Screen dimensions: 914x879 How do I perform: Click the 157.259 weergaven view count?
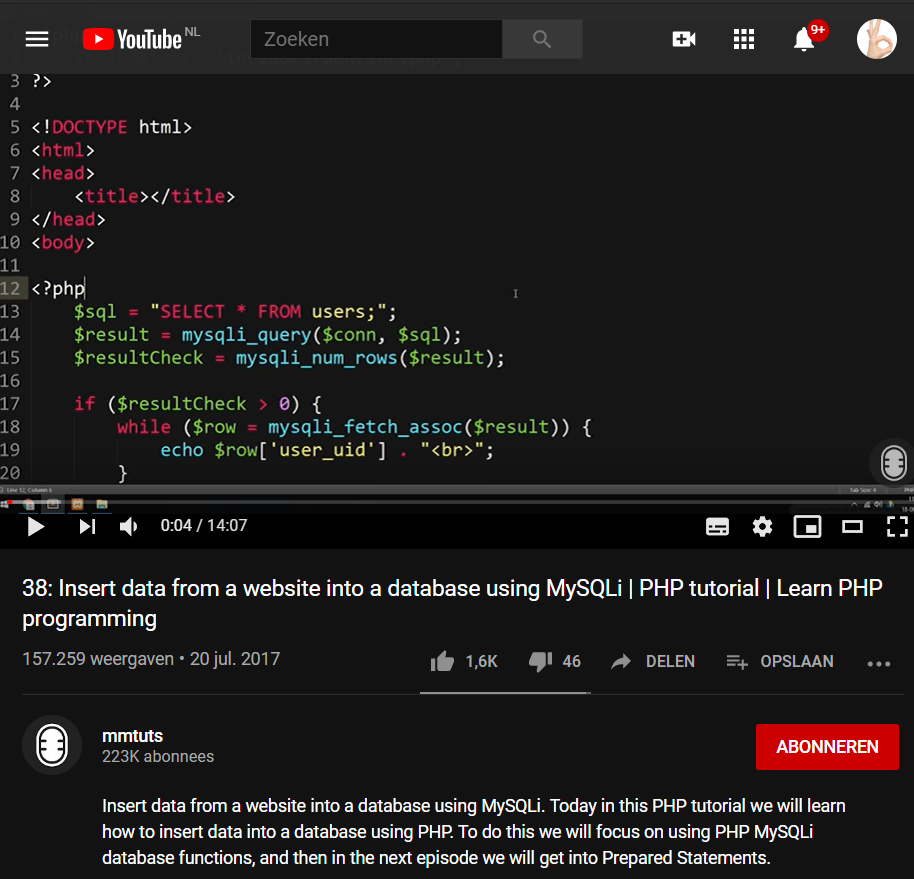tap(98, 659)
